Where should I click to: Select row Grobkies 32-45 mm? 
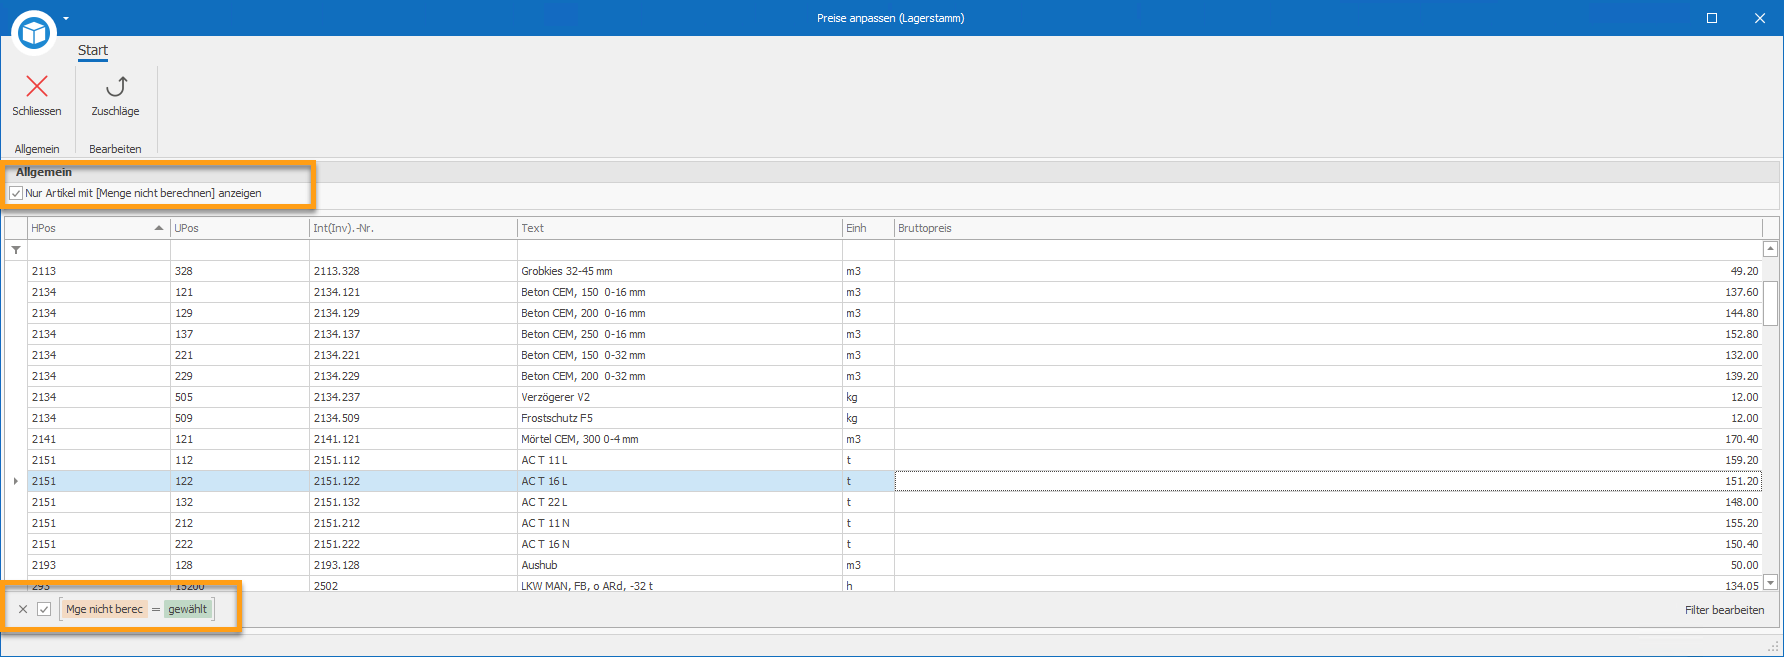[x=894, y=271]
